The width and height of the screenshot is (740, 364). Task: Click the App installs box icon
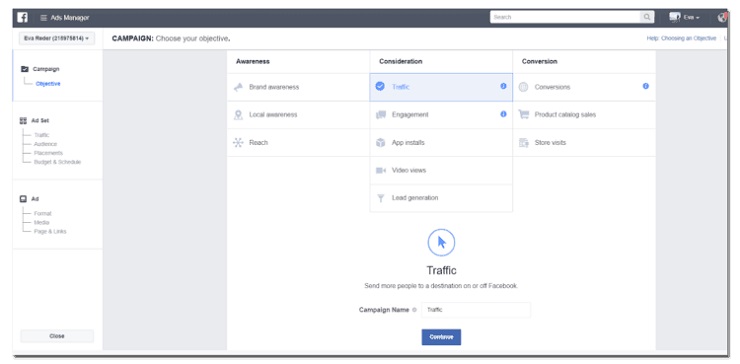(x=381, y=143)
